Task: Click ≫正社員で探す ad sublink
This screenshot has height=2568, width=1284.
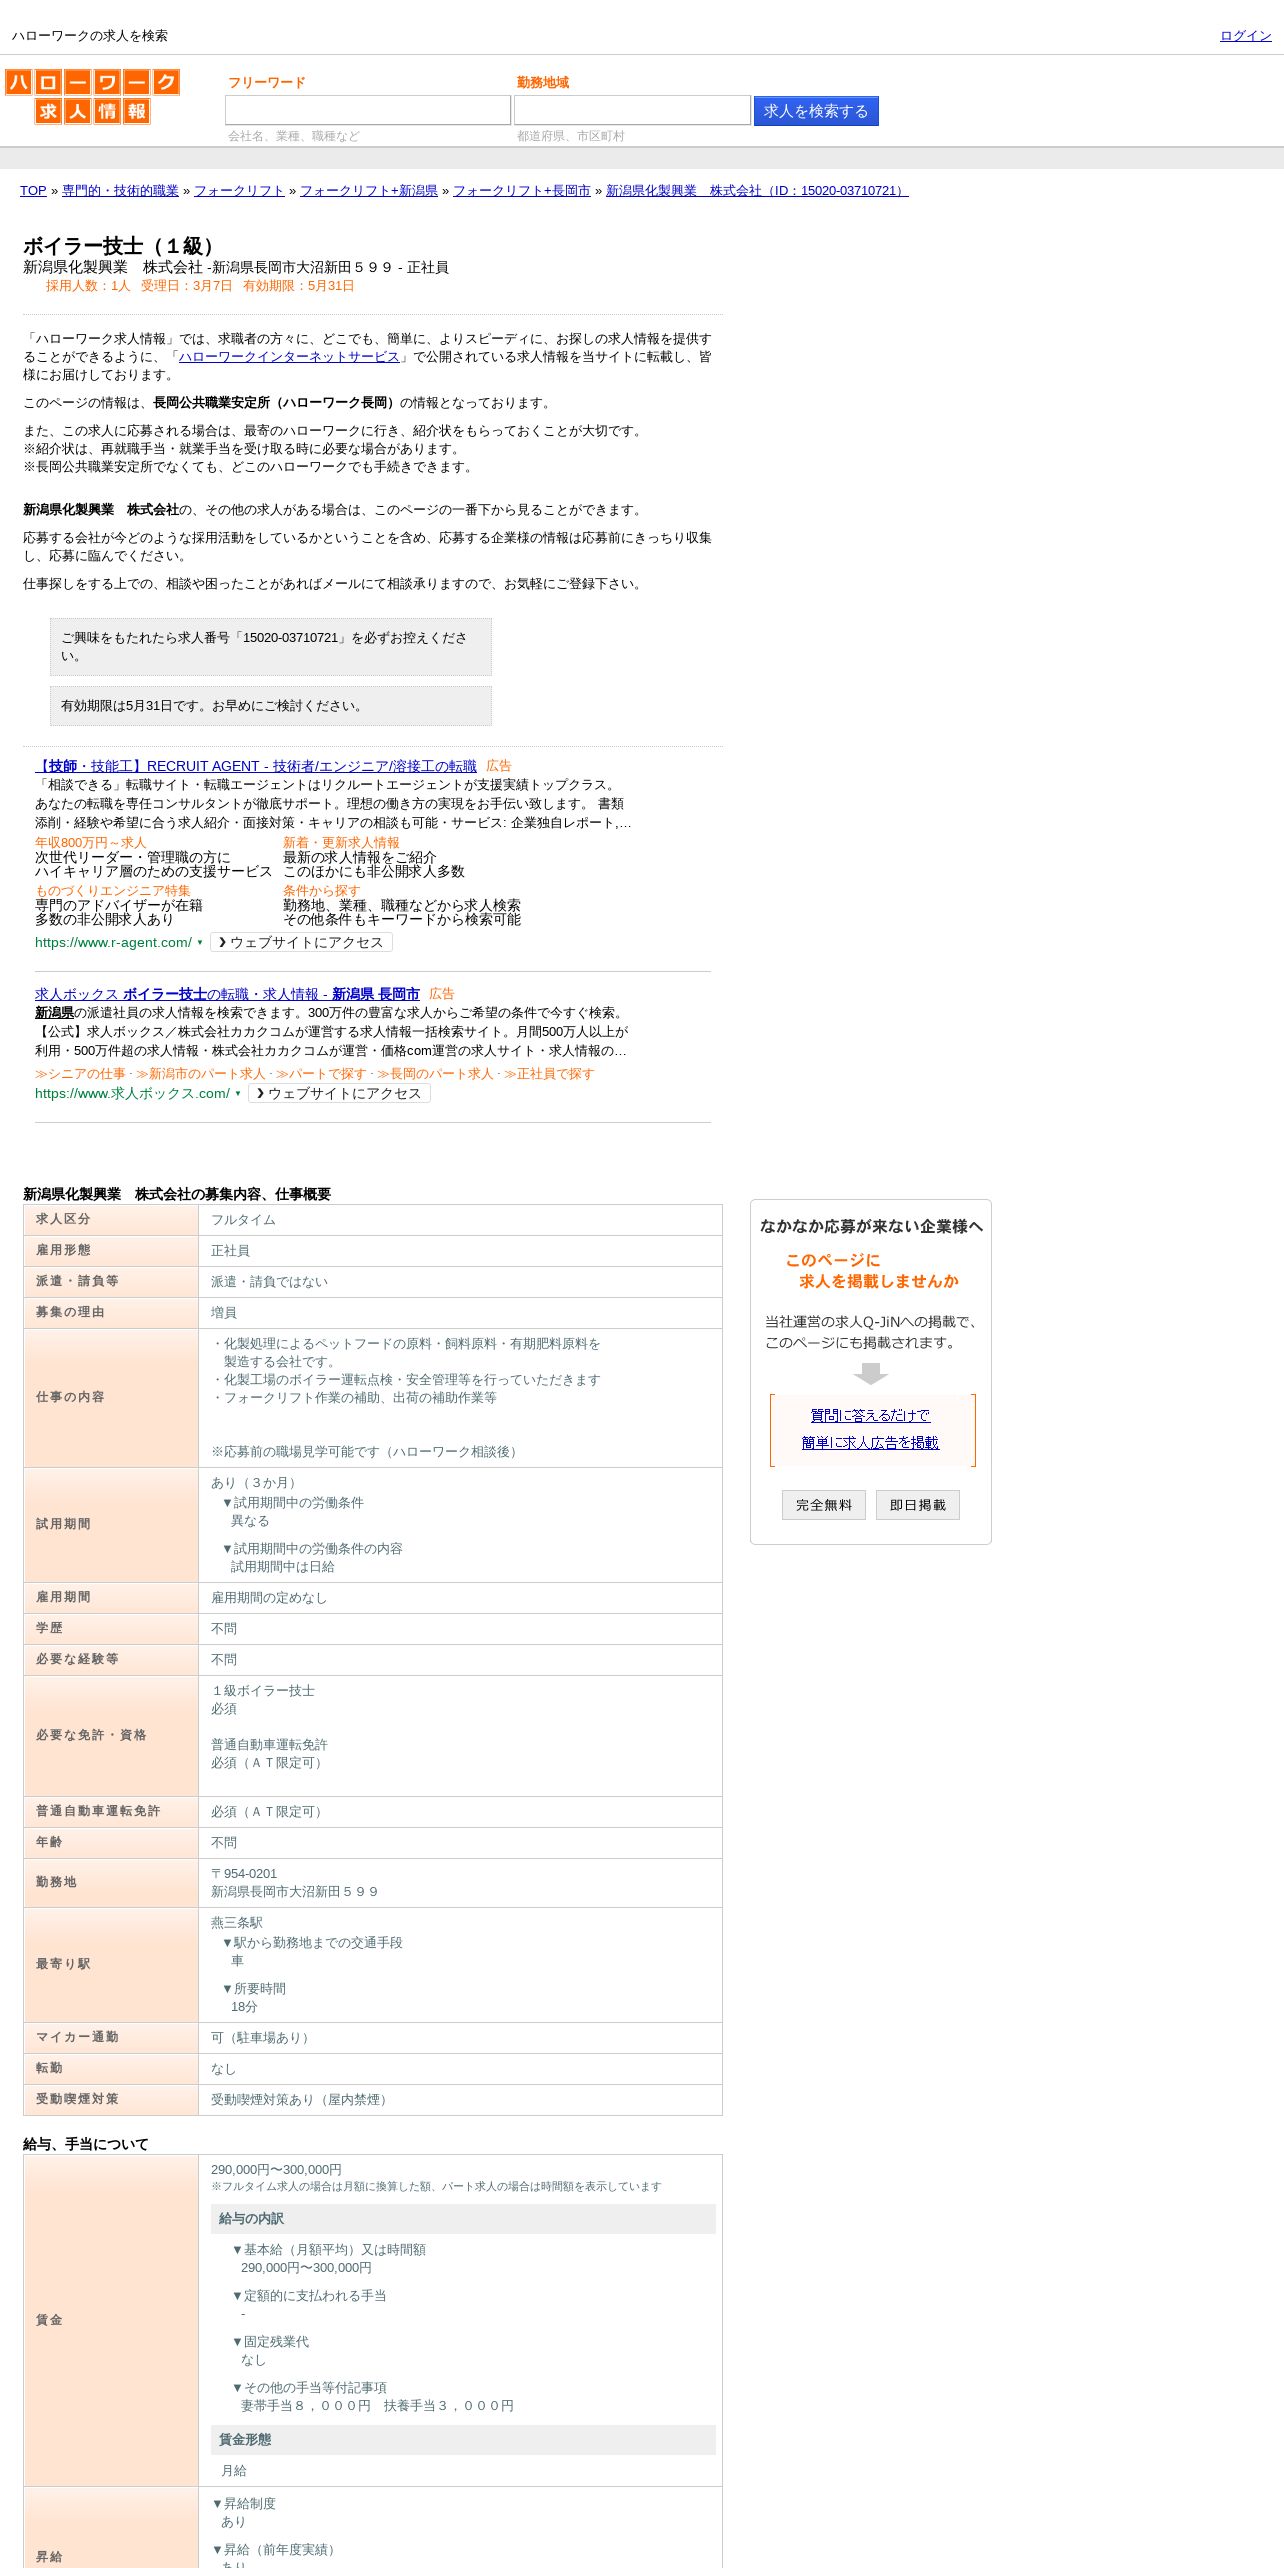Action: click(549, 1074)
